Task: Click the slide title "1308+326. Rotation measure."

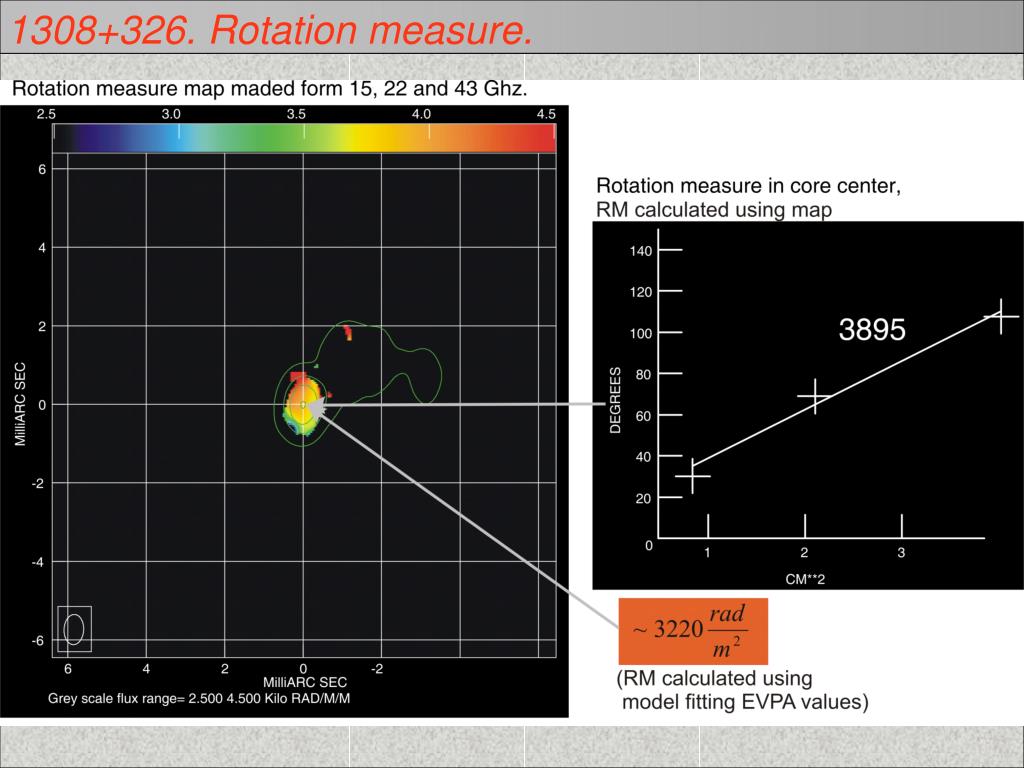Action: click(272, 29)
